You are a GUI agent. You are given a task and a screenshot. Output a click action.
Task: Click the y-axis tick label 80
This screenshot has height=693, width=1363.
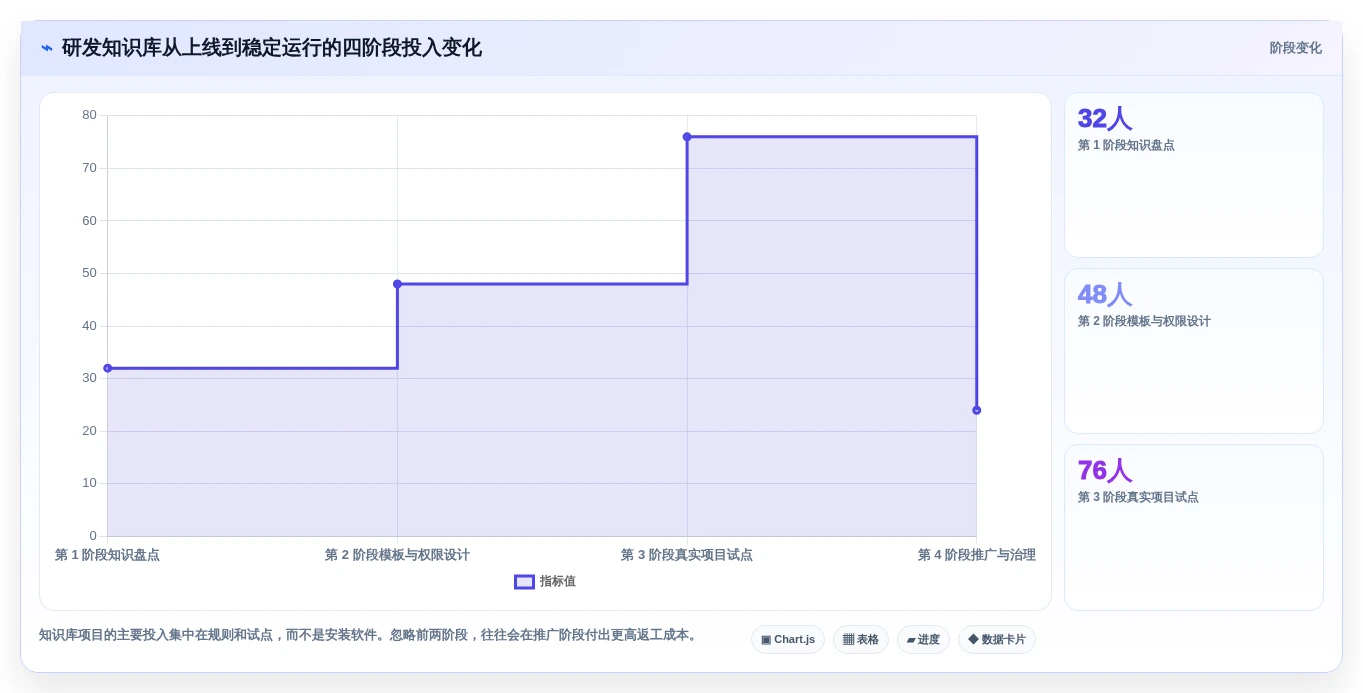point(89,115)
